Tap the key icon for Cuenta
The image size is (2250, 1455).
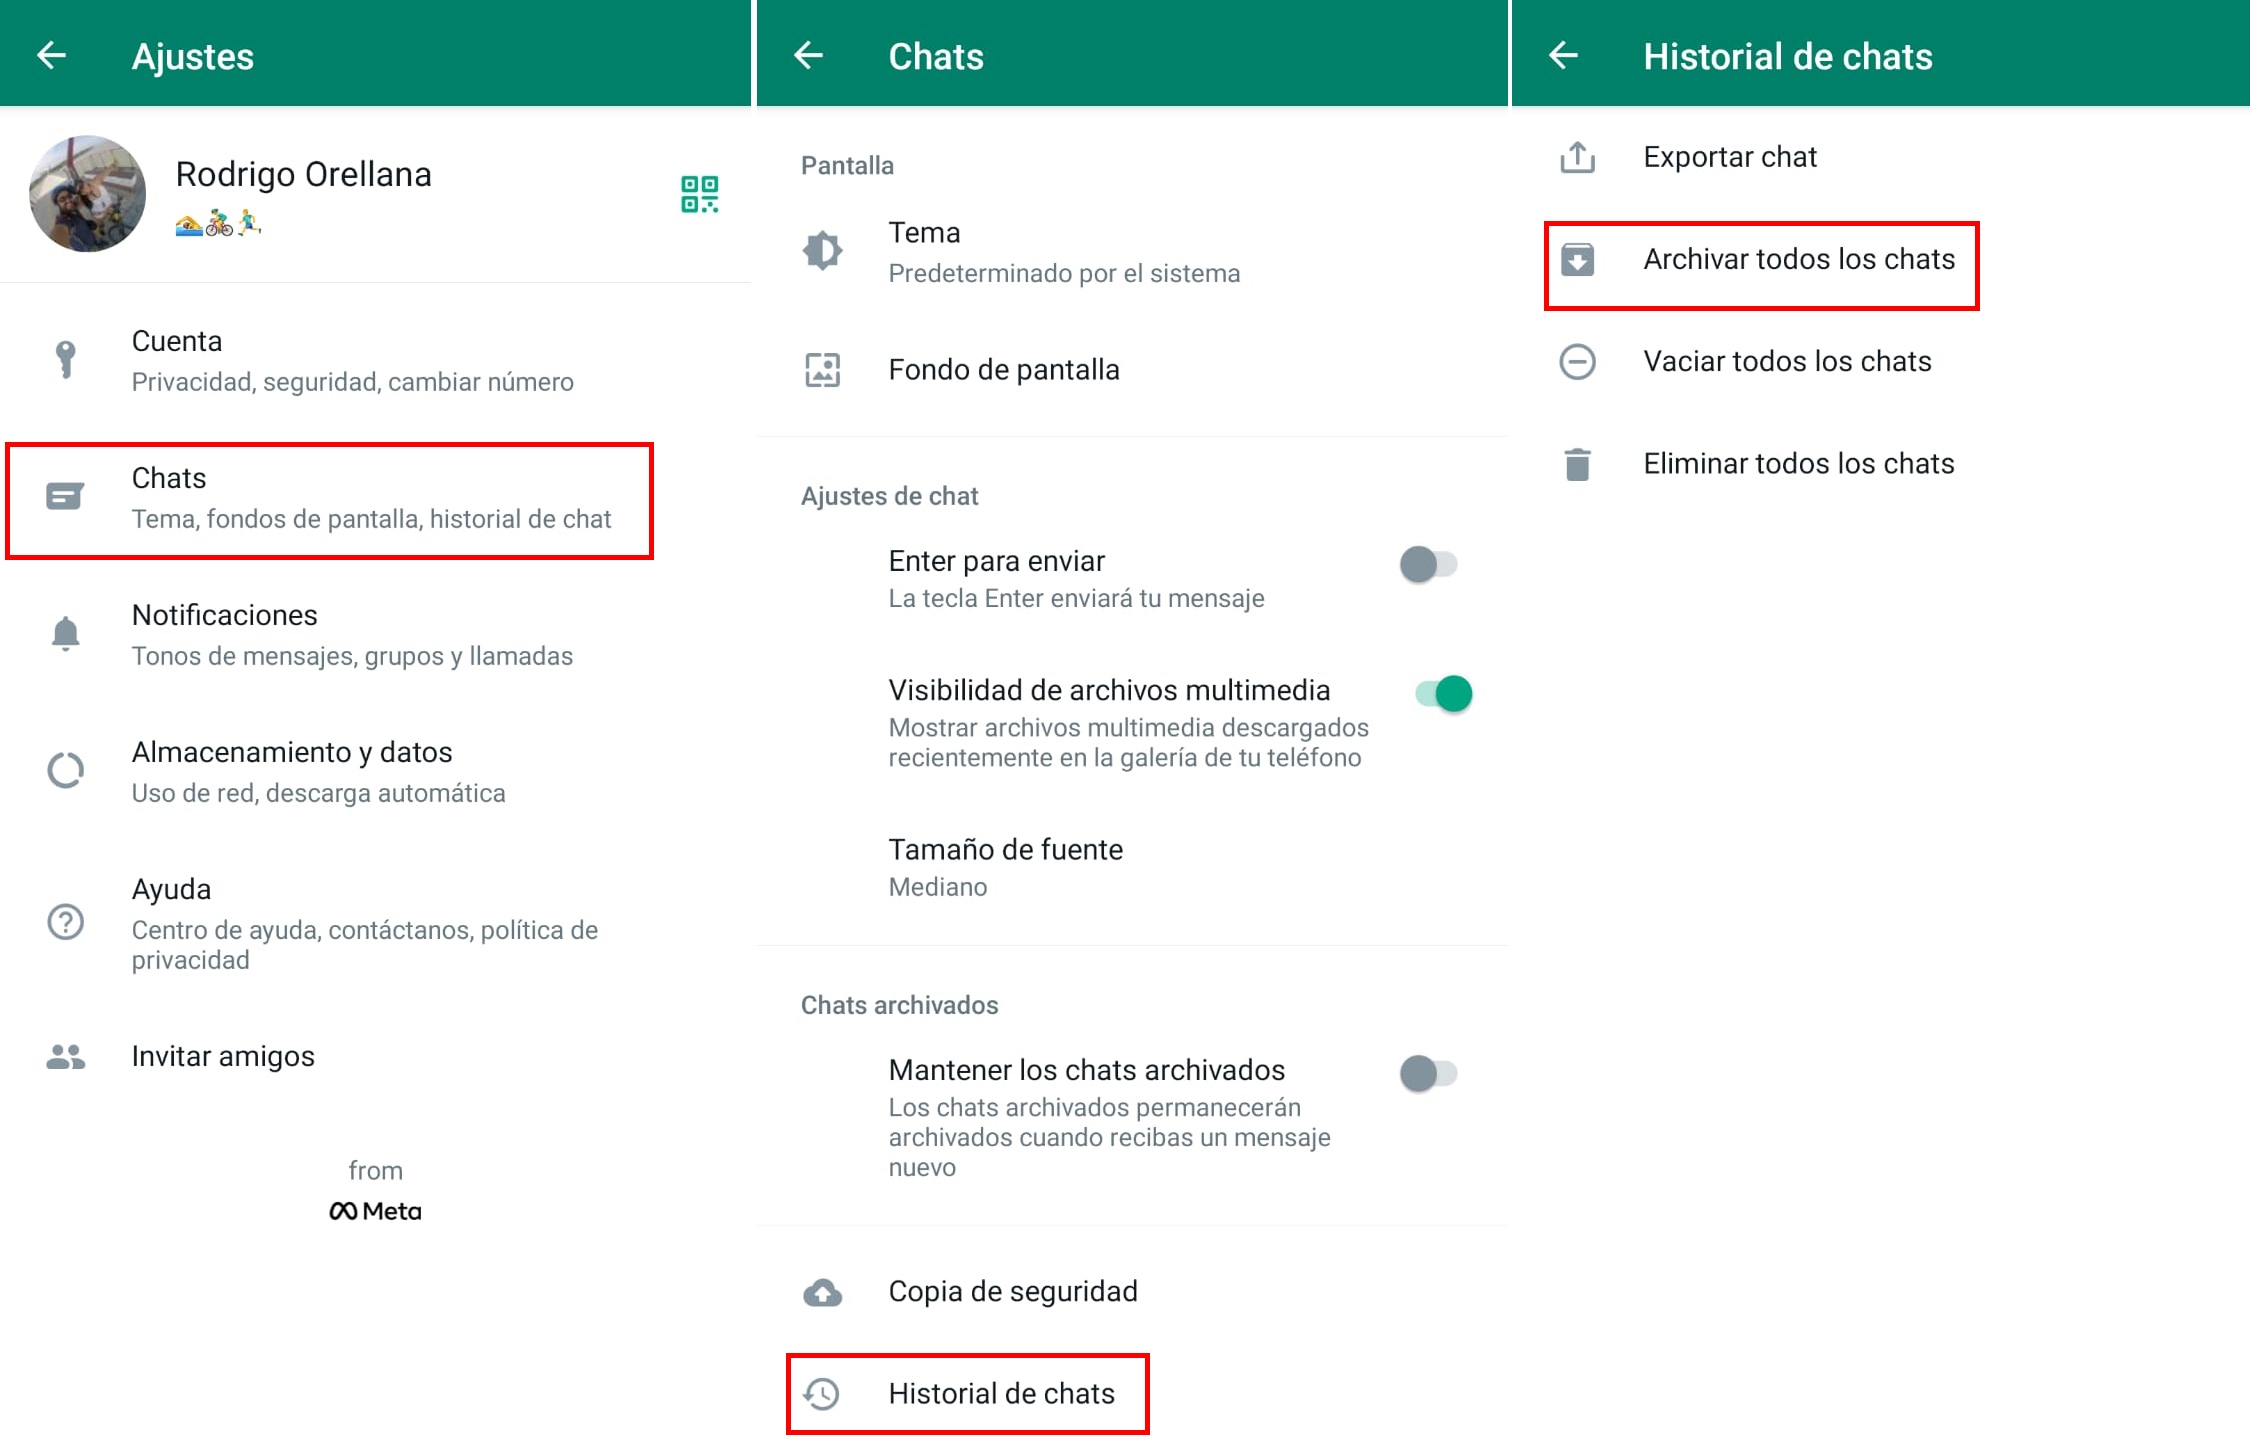[x=66, y=359]
